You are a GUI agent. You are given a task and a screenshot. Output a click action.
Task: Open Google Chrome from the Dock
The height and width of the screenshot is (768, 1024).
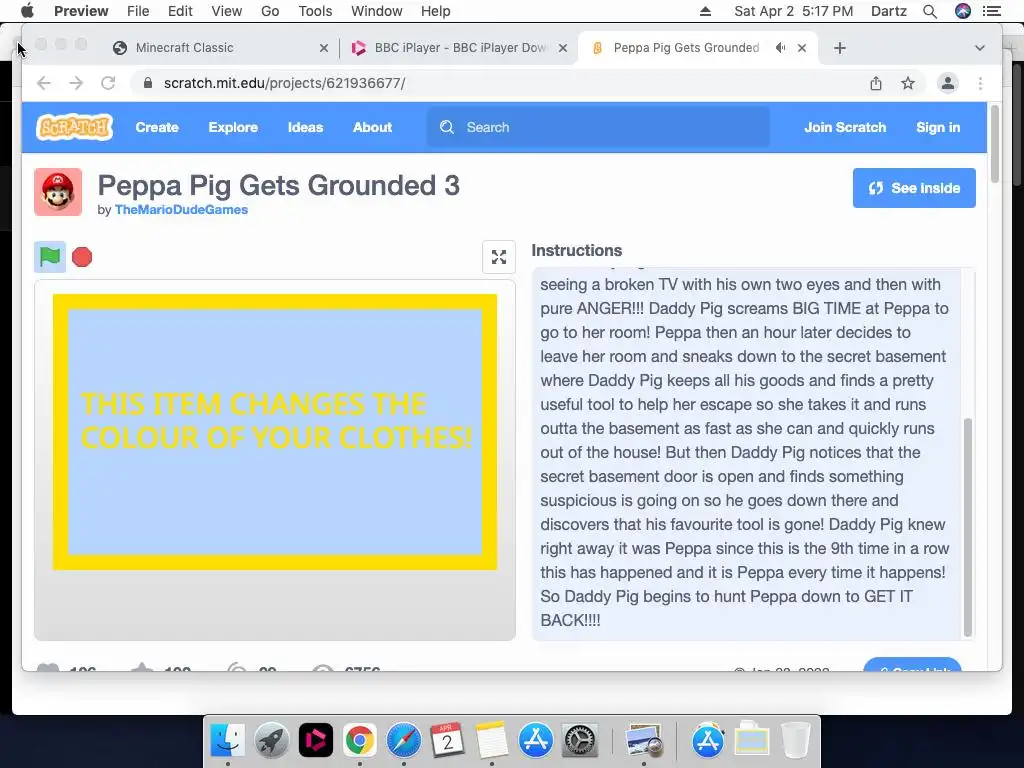pos(360,741)
